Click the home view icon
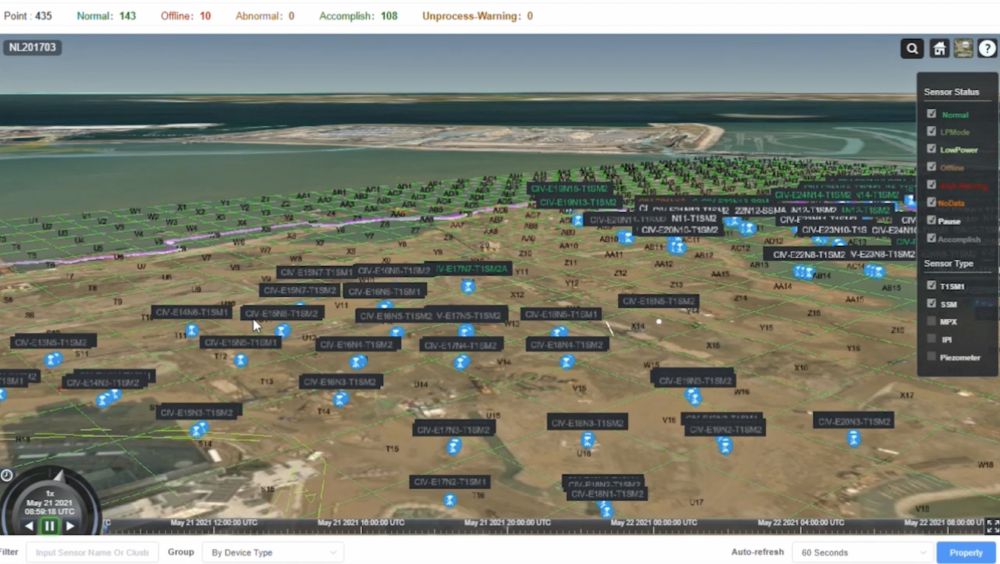 [938, 48]
